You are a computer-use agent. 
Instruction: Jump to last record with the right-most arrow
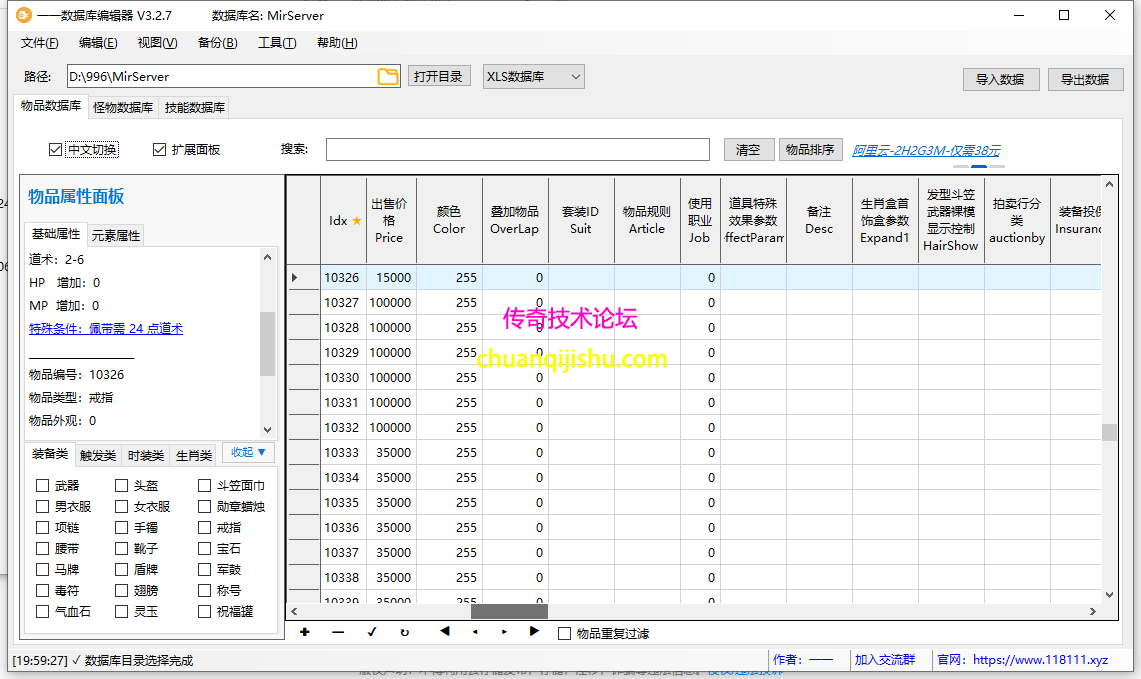537,634
